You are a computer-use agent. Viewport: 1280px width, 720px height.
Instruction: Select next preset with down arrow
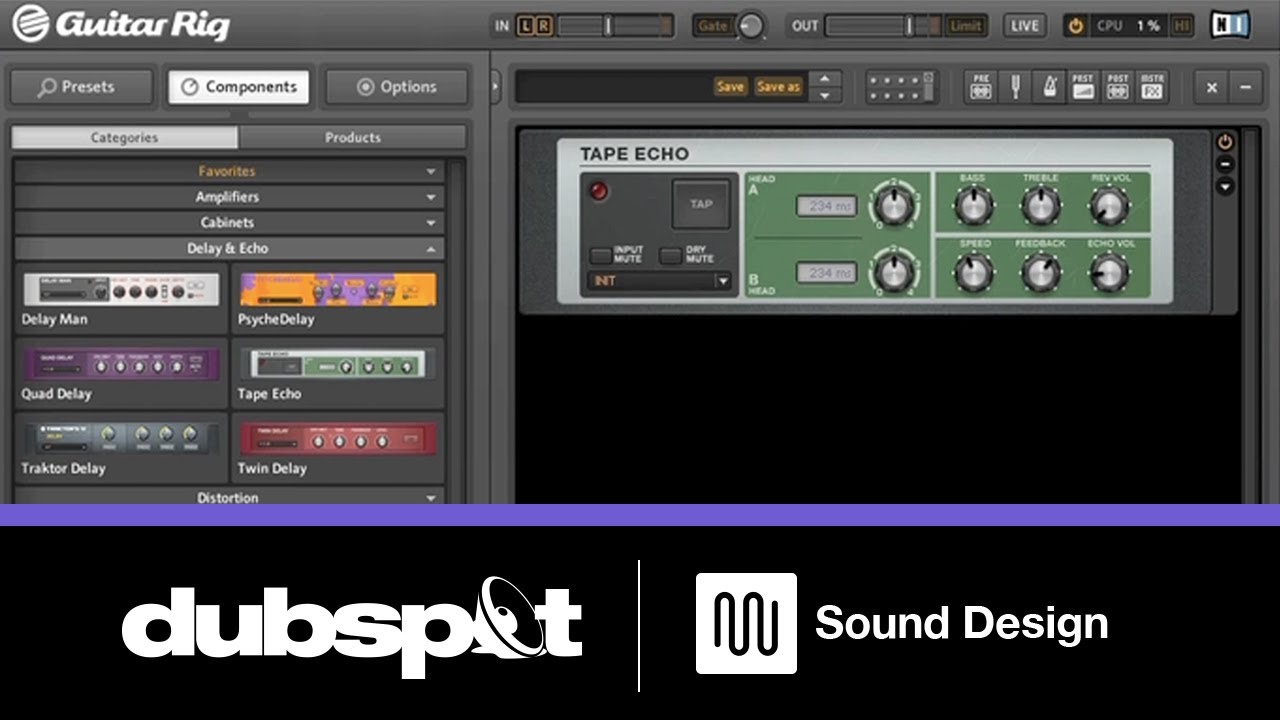pos(825,95)
